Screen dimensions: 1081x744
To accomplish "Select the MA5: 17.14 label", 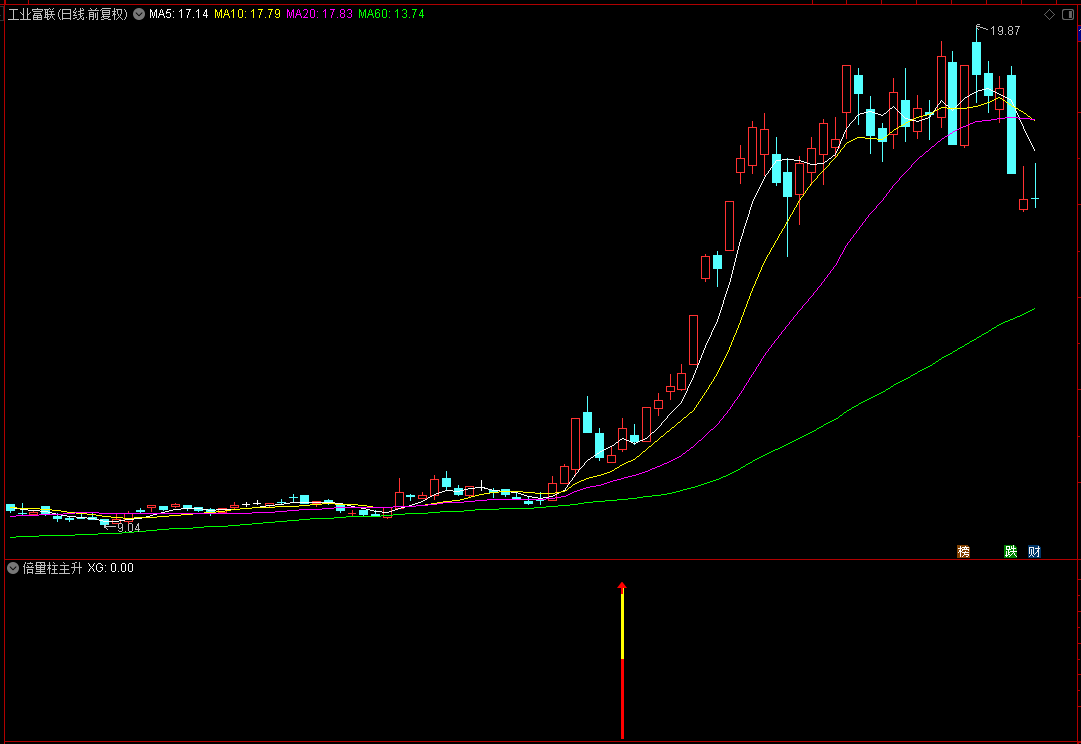I will 179,14.
